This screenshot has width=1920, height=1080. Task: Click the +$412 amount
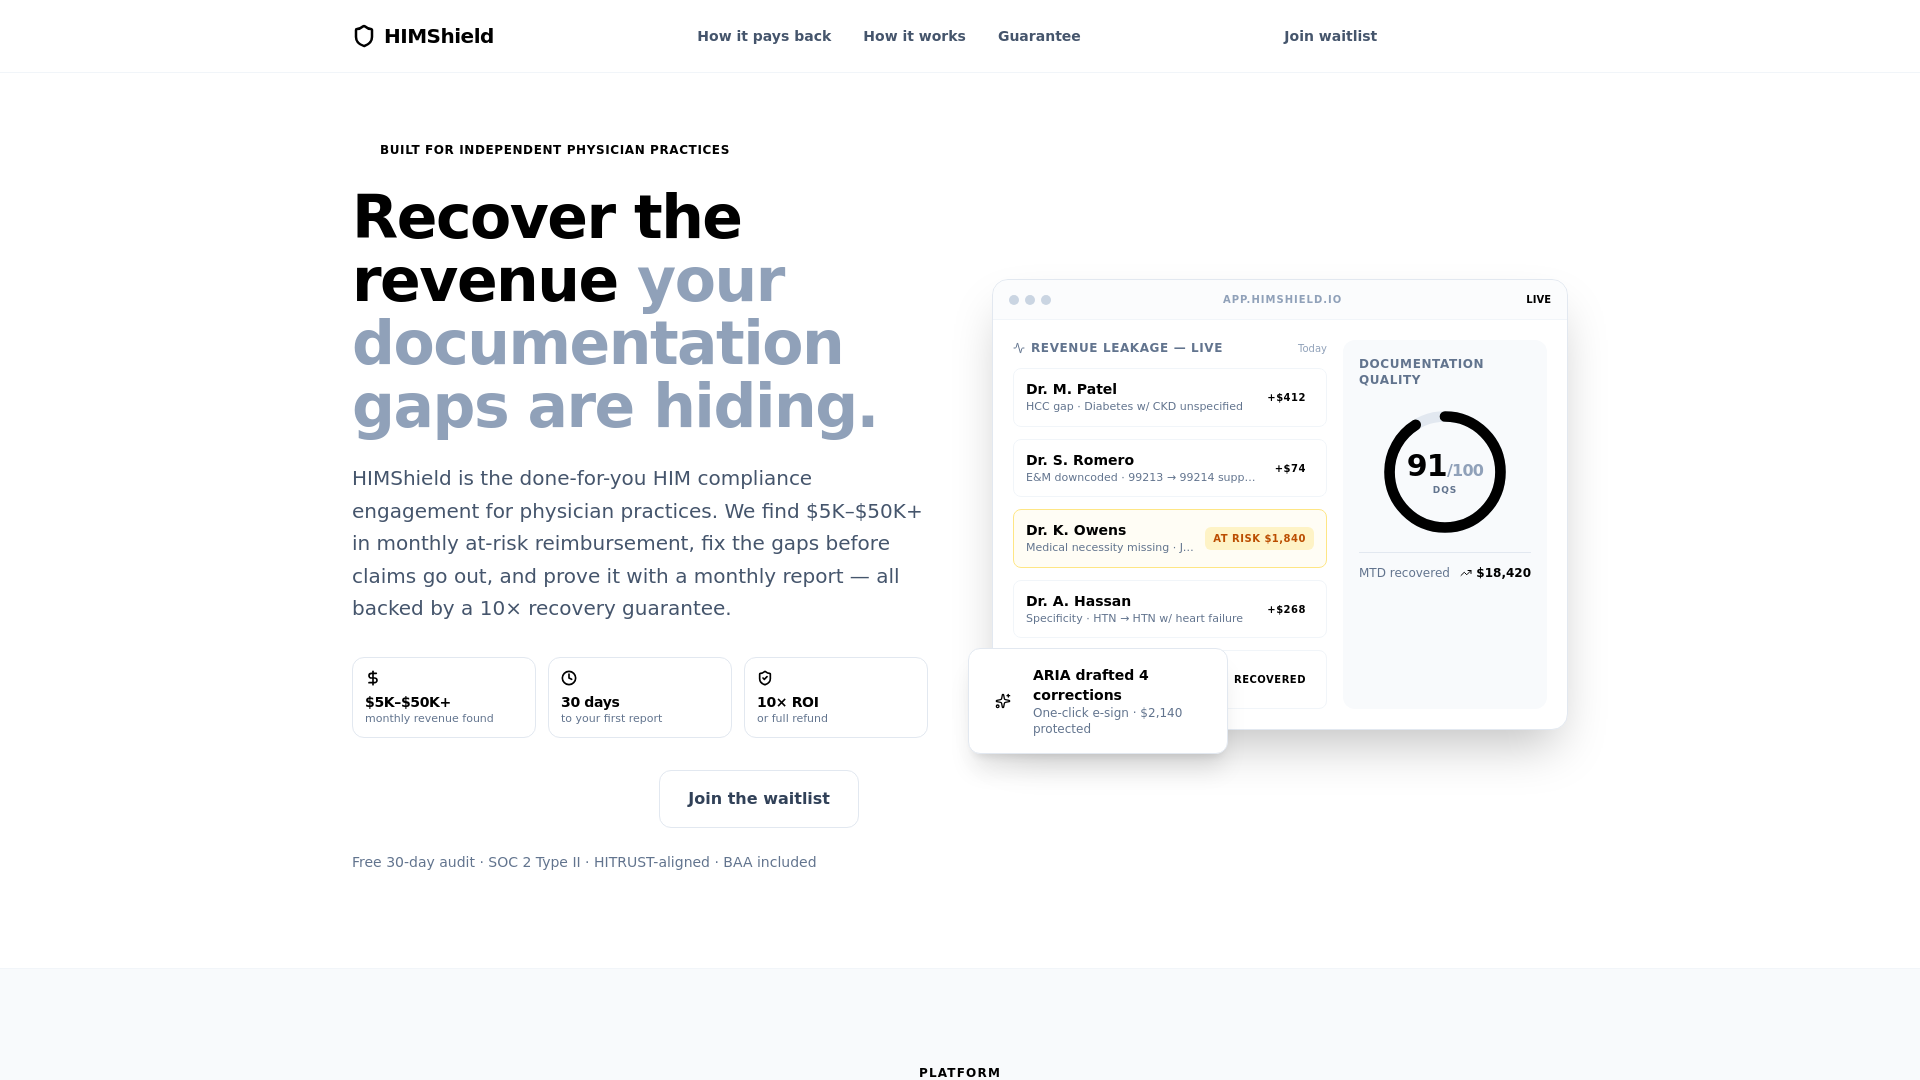(1286, 398)
